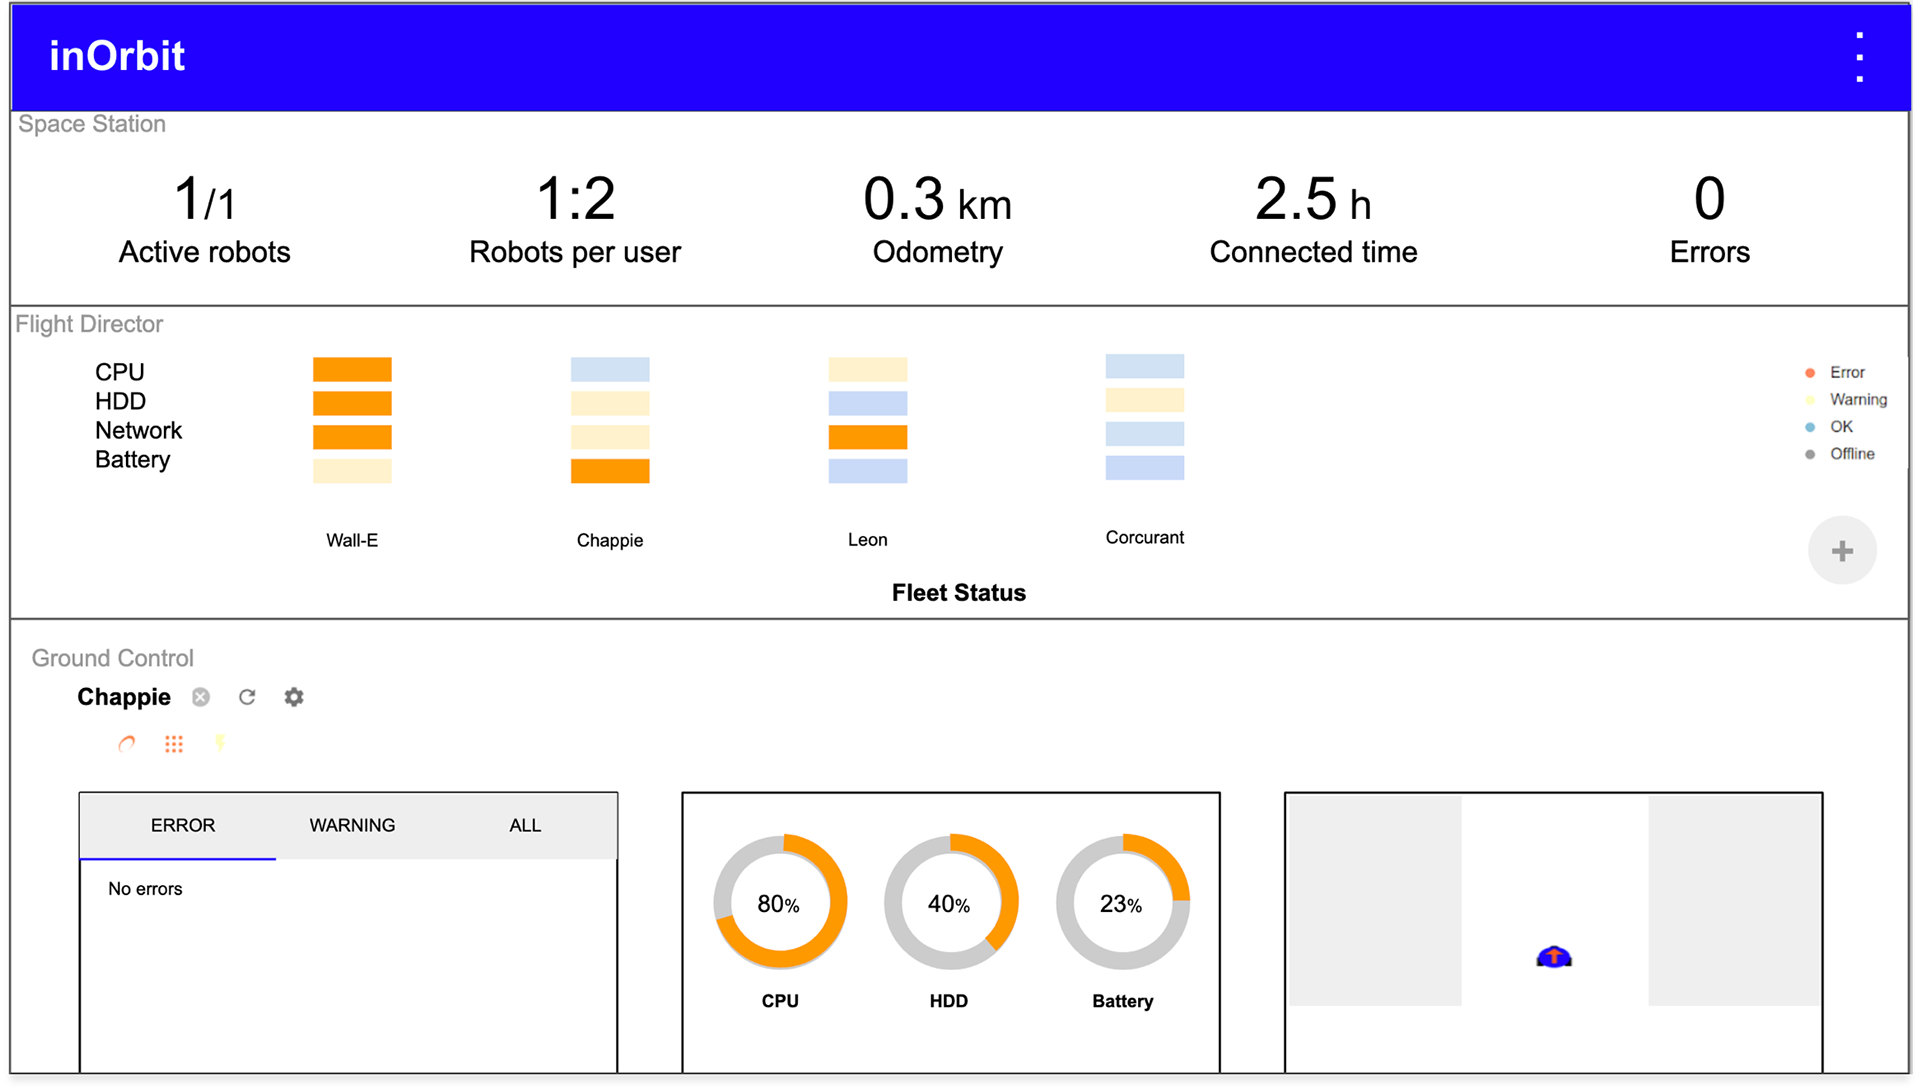Click the Connected time 2.5 h stat
Image resolution: width=1920 pixels, height=1092 pixels.
tap(1313, 219)
